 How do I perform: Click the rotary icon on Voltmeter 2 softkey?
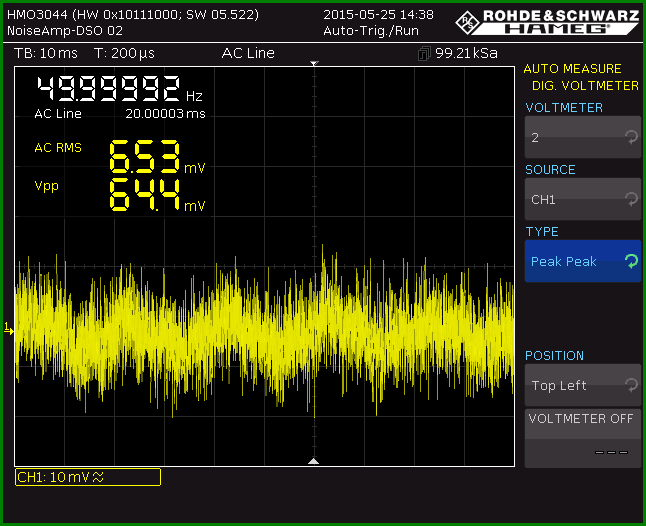(631, 137)
